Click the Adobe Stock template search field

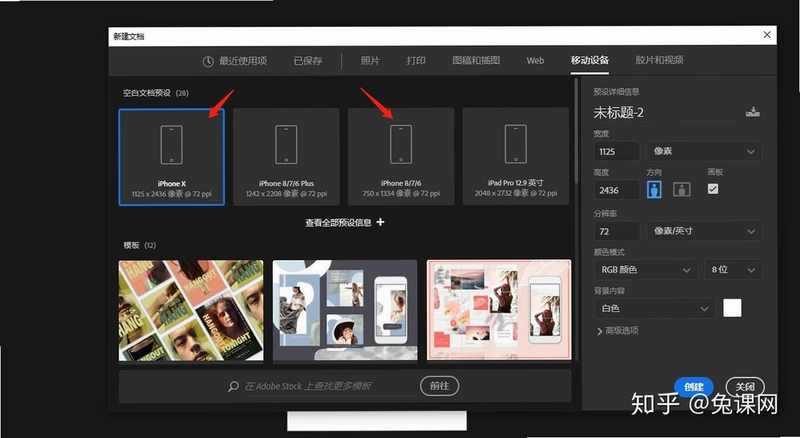click(330, 386)
